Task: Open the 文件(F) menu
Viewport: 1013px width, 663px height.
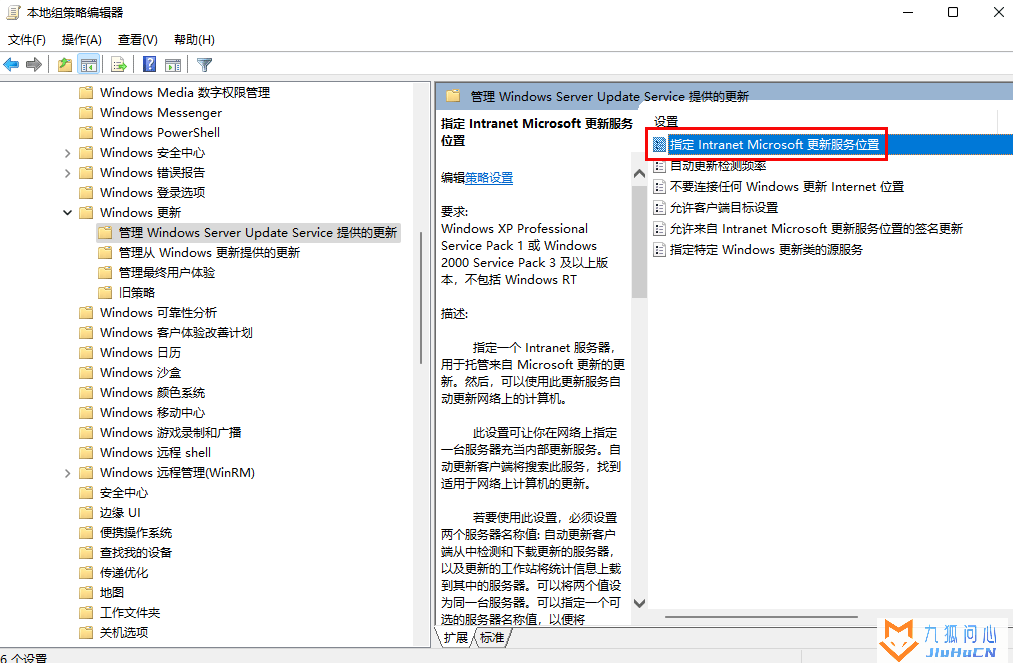Action: pyautogui.click(x=26, y=39)
